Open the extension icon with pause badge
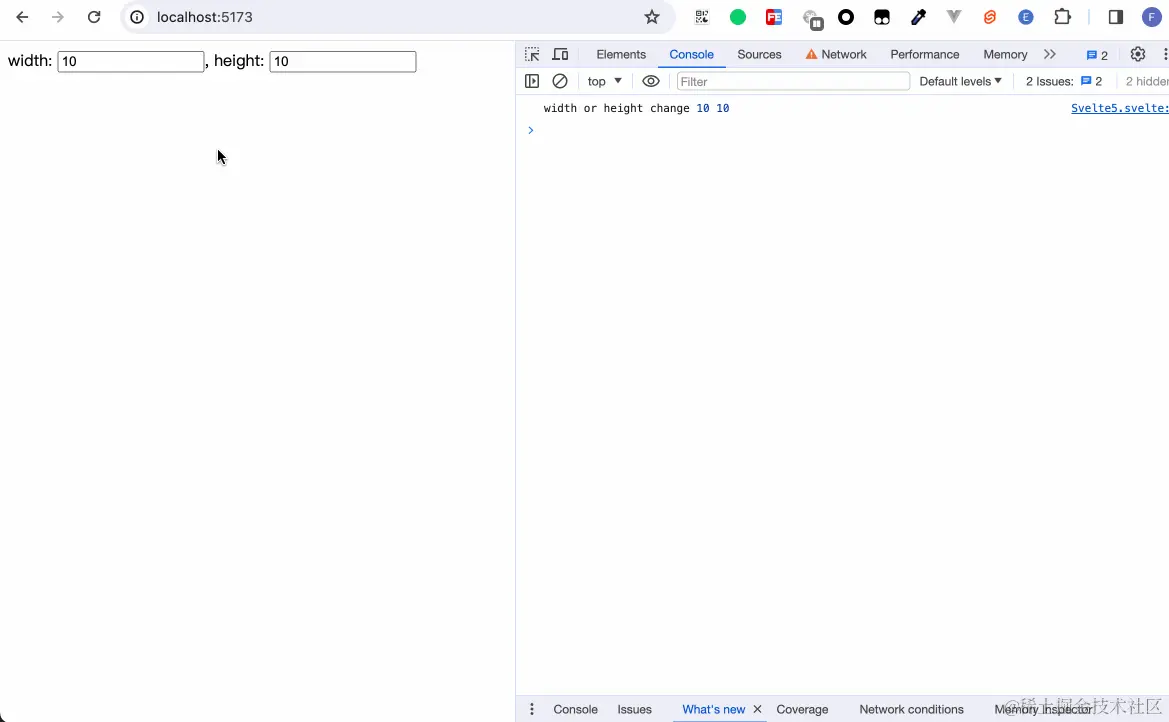The image size is (1169, 722). (812, 19)
